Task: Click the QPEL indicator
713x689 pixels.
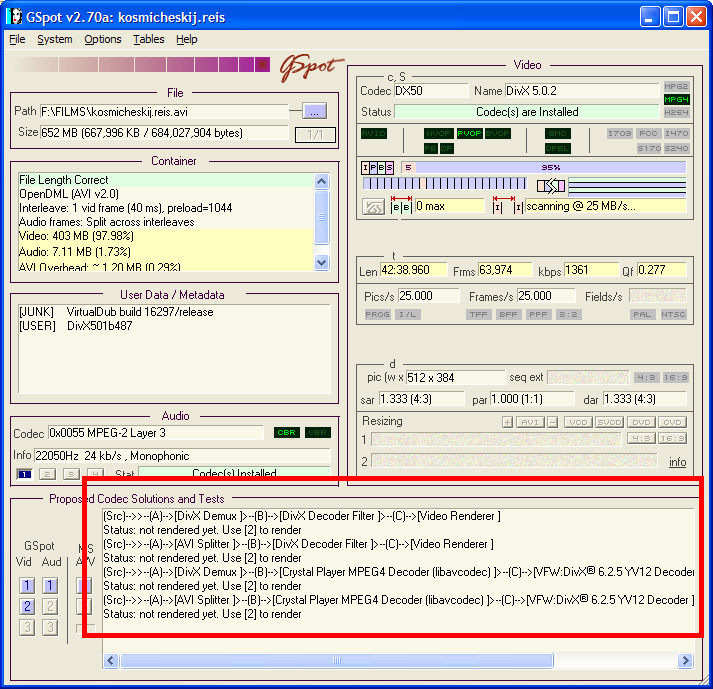Action: (557, 148)
